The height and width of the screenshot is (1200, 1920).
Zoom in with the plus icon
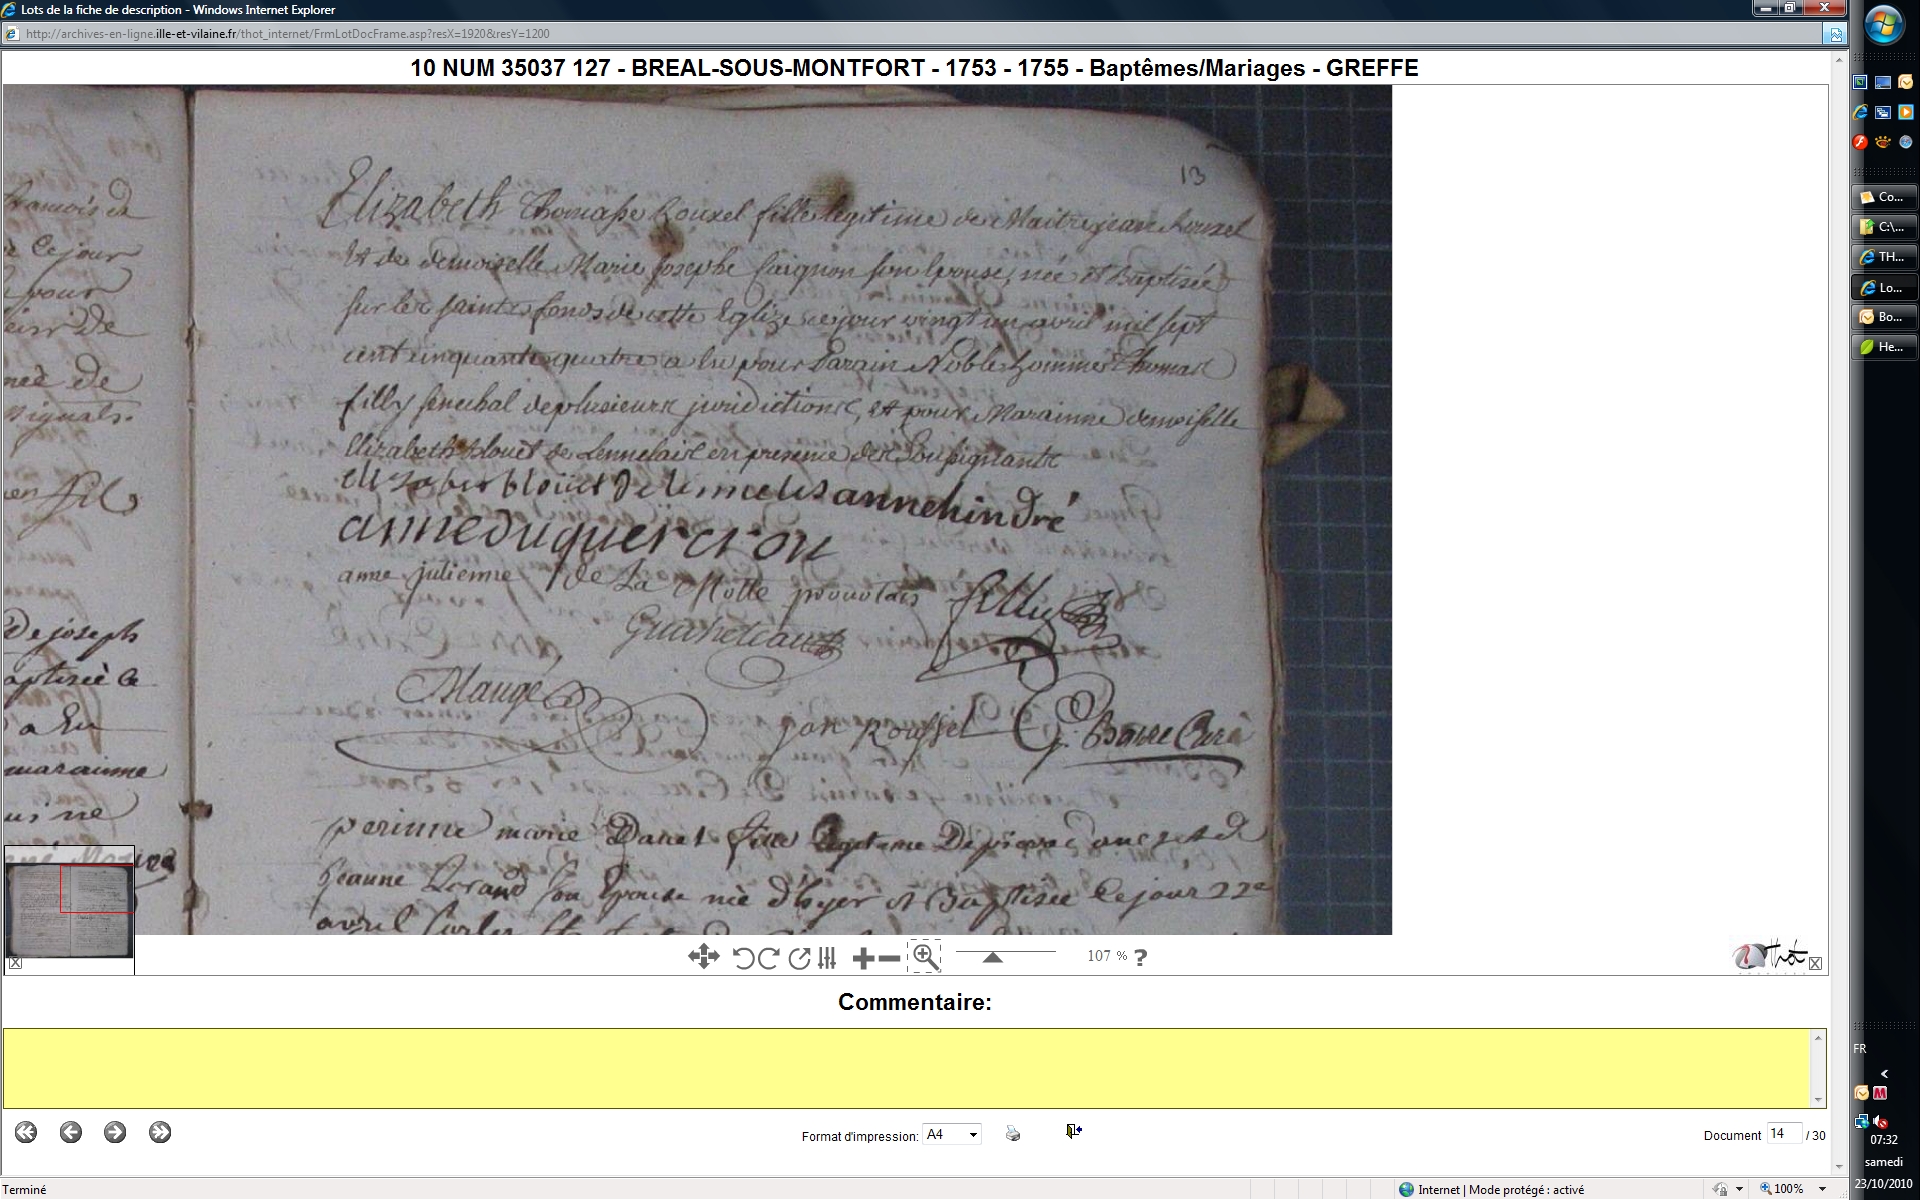click(x=863, y=958)
